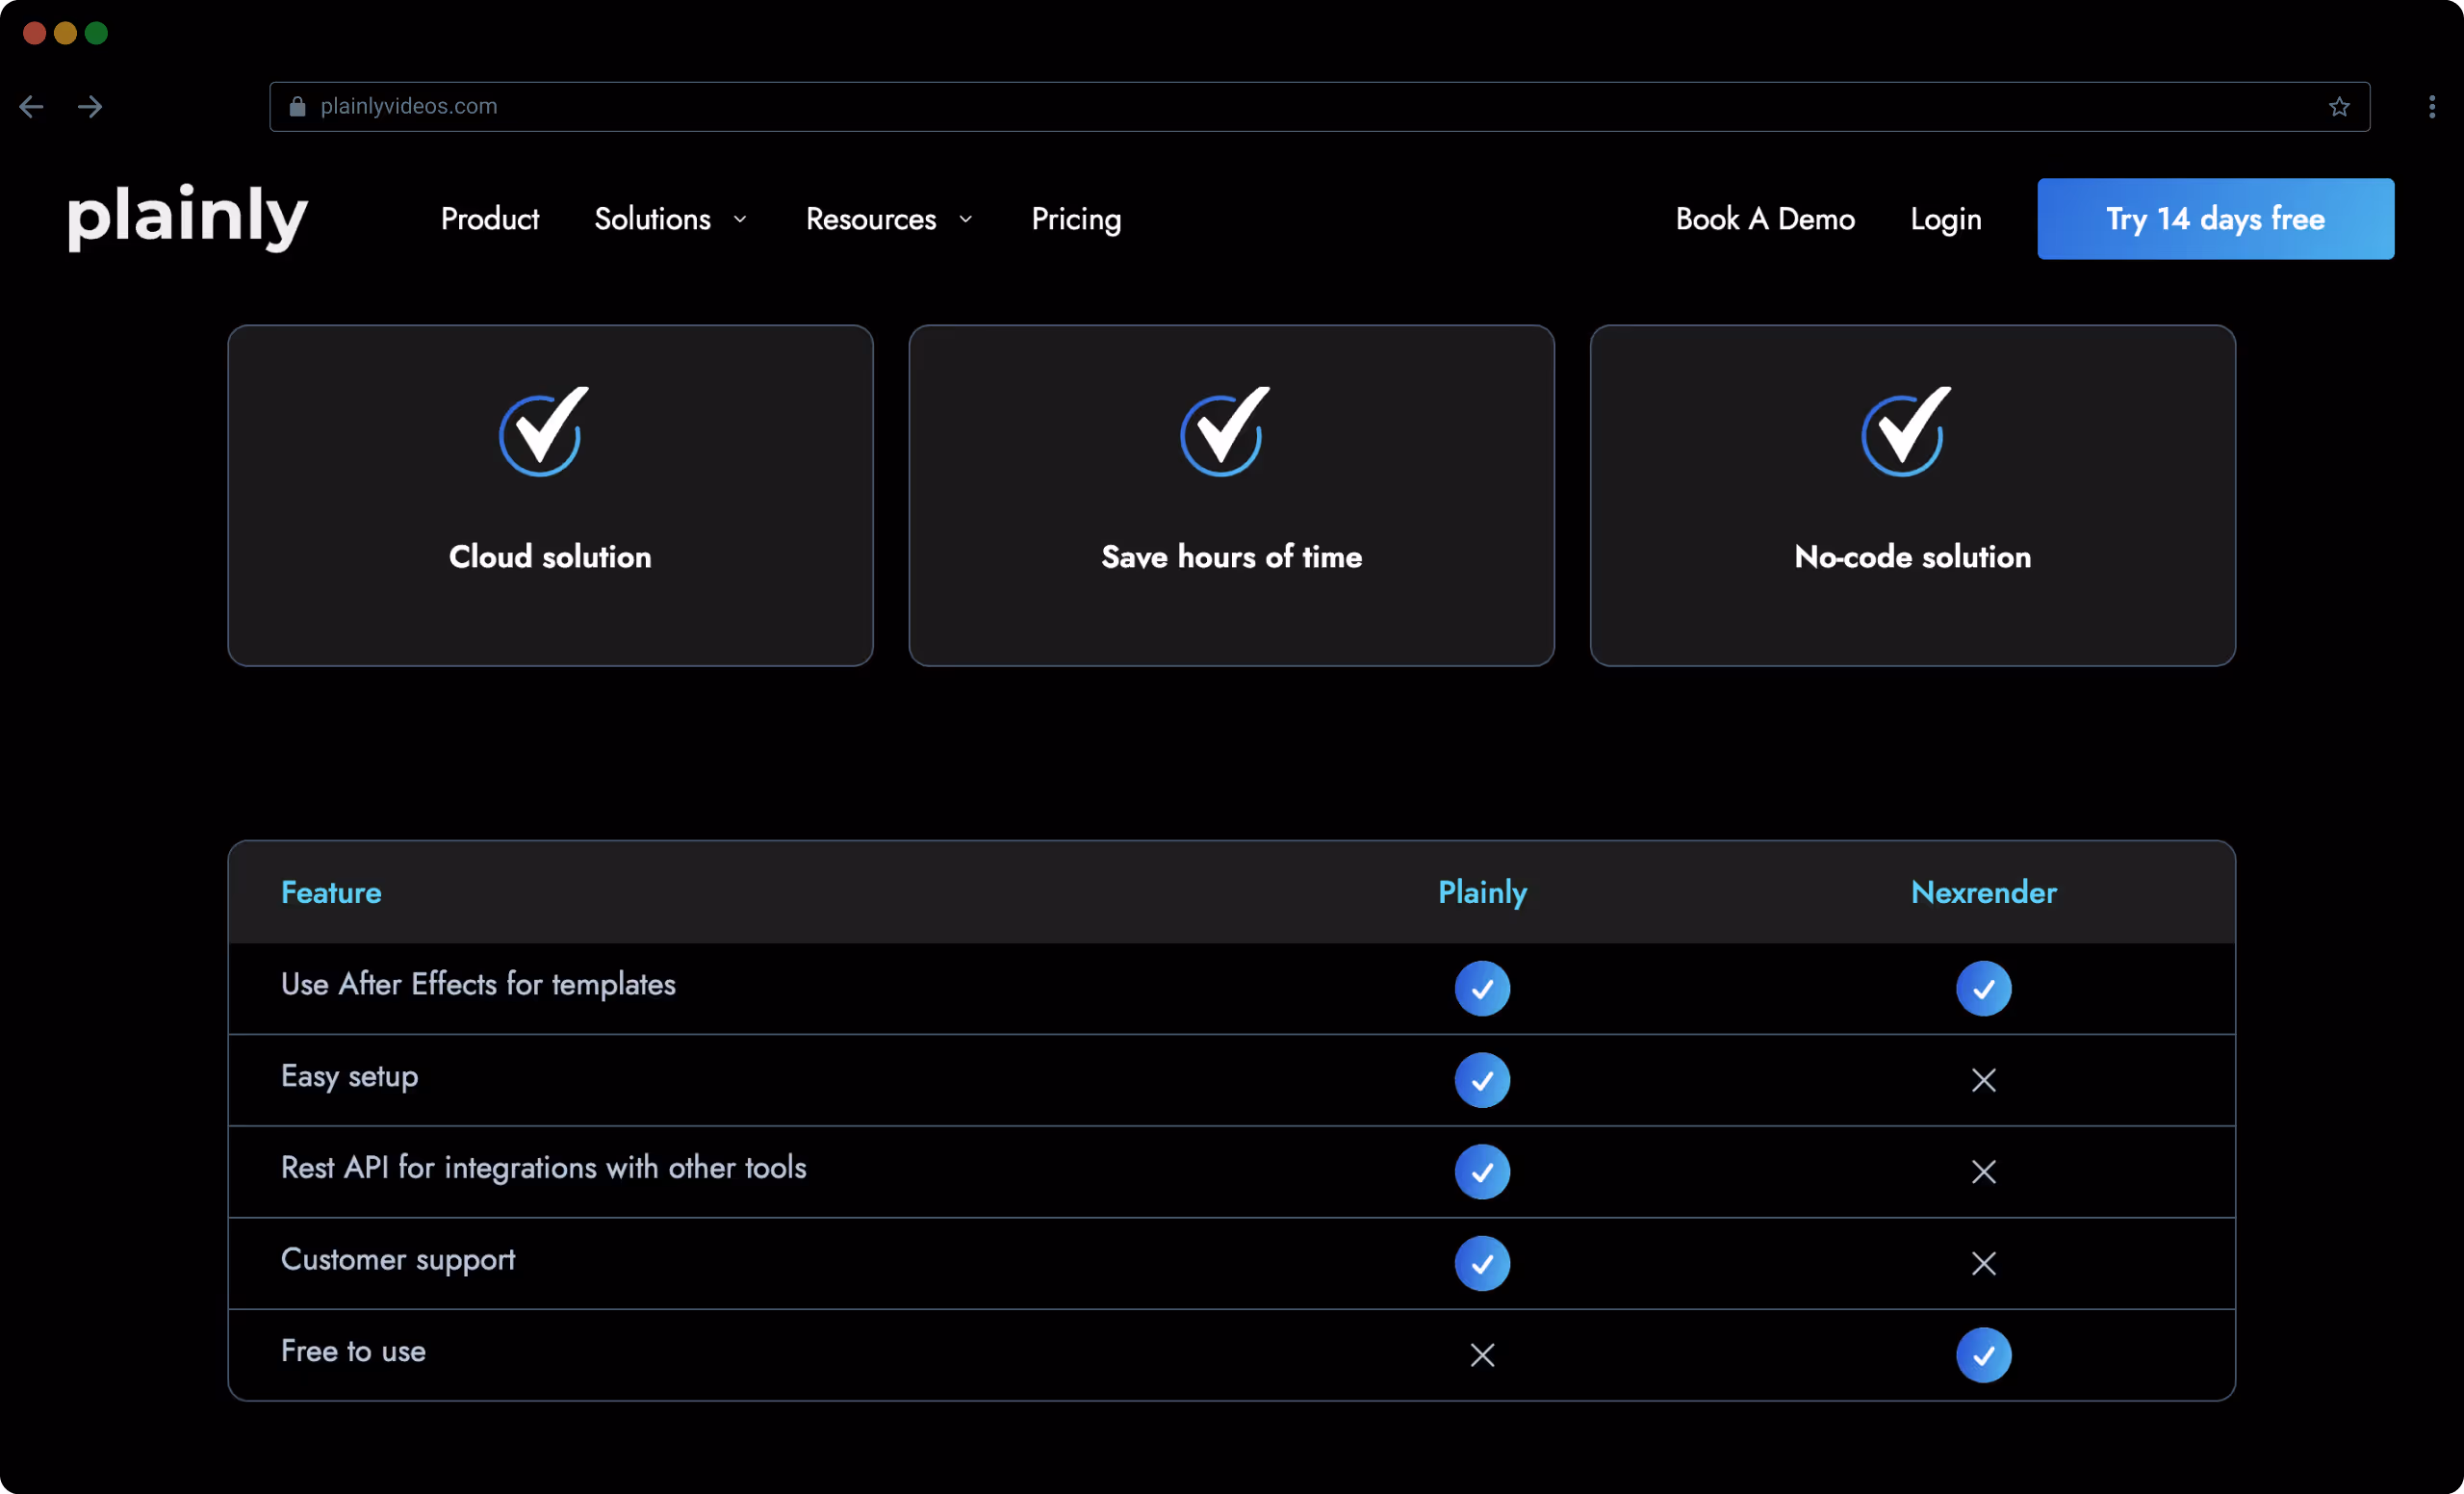Click the X mark under Nexrender for Customer support
2464x1494 pixels.
1984,1263
